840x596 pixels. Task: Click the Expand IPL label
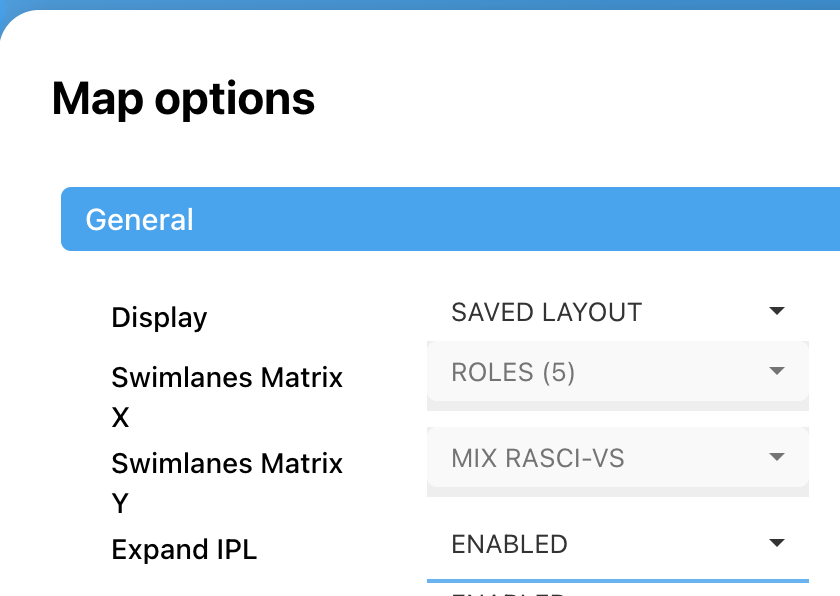coord(184,550)
